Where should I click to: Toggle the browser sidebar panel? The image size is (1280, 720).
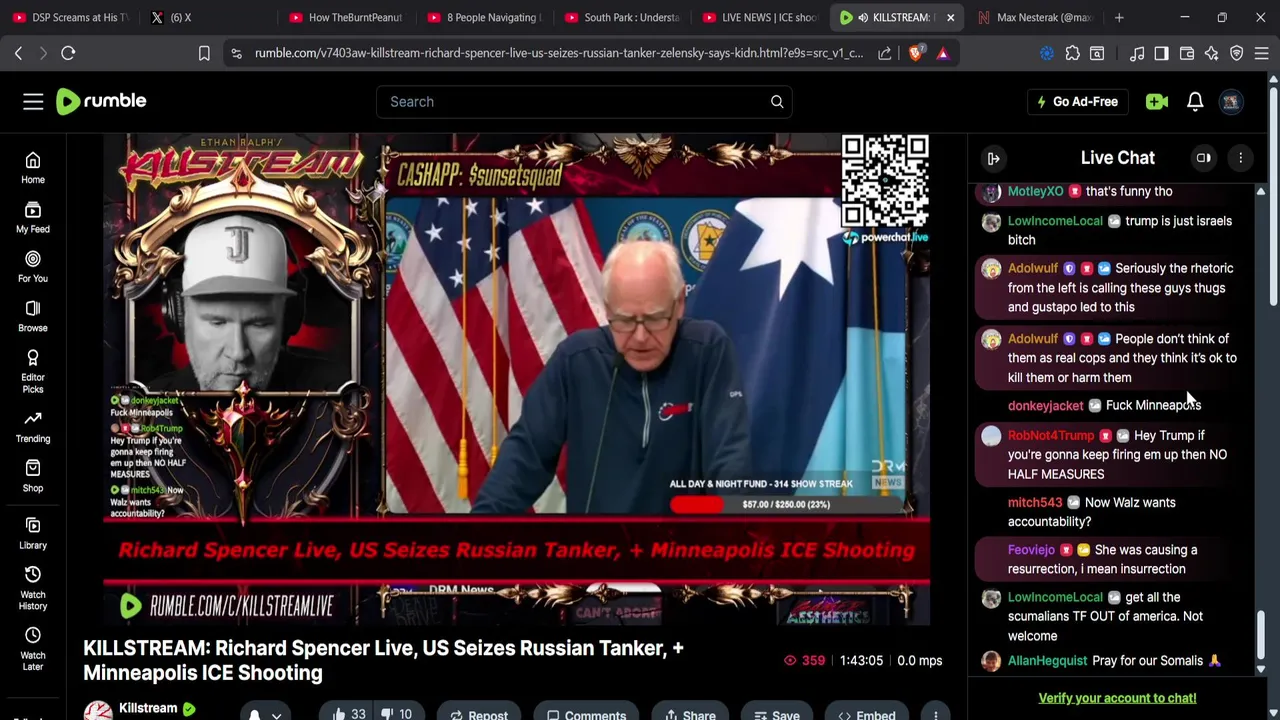1161,53
